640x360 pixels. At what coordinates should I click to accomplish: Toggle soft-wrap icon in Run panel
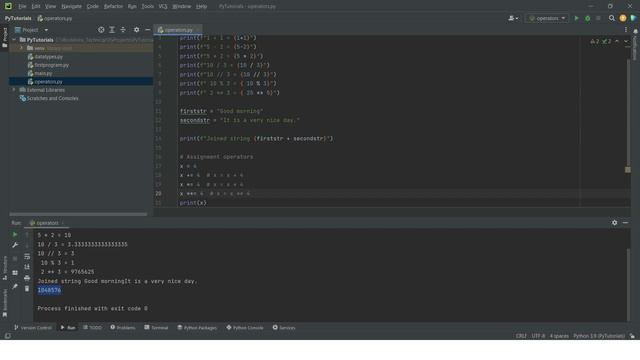27,256
